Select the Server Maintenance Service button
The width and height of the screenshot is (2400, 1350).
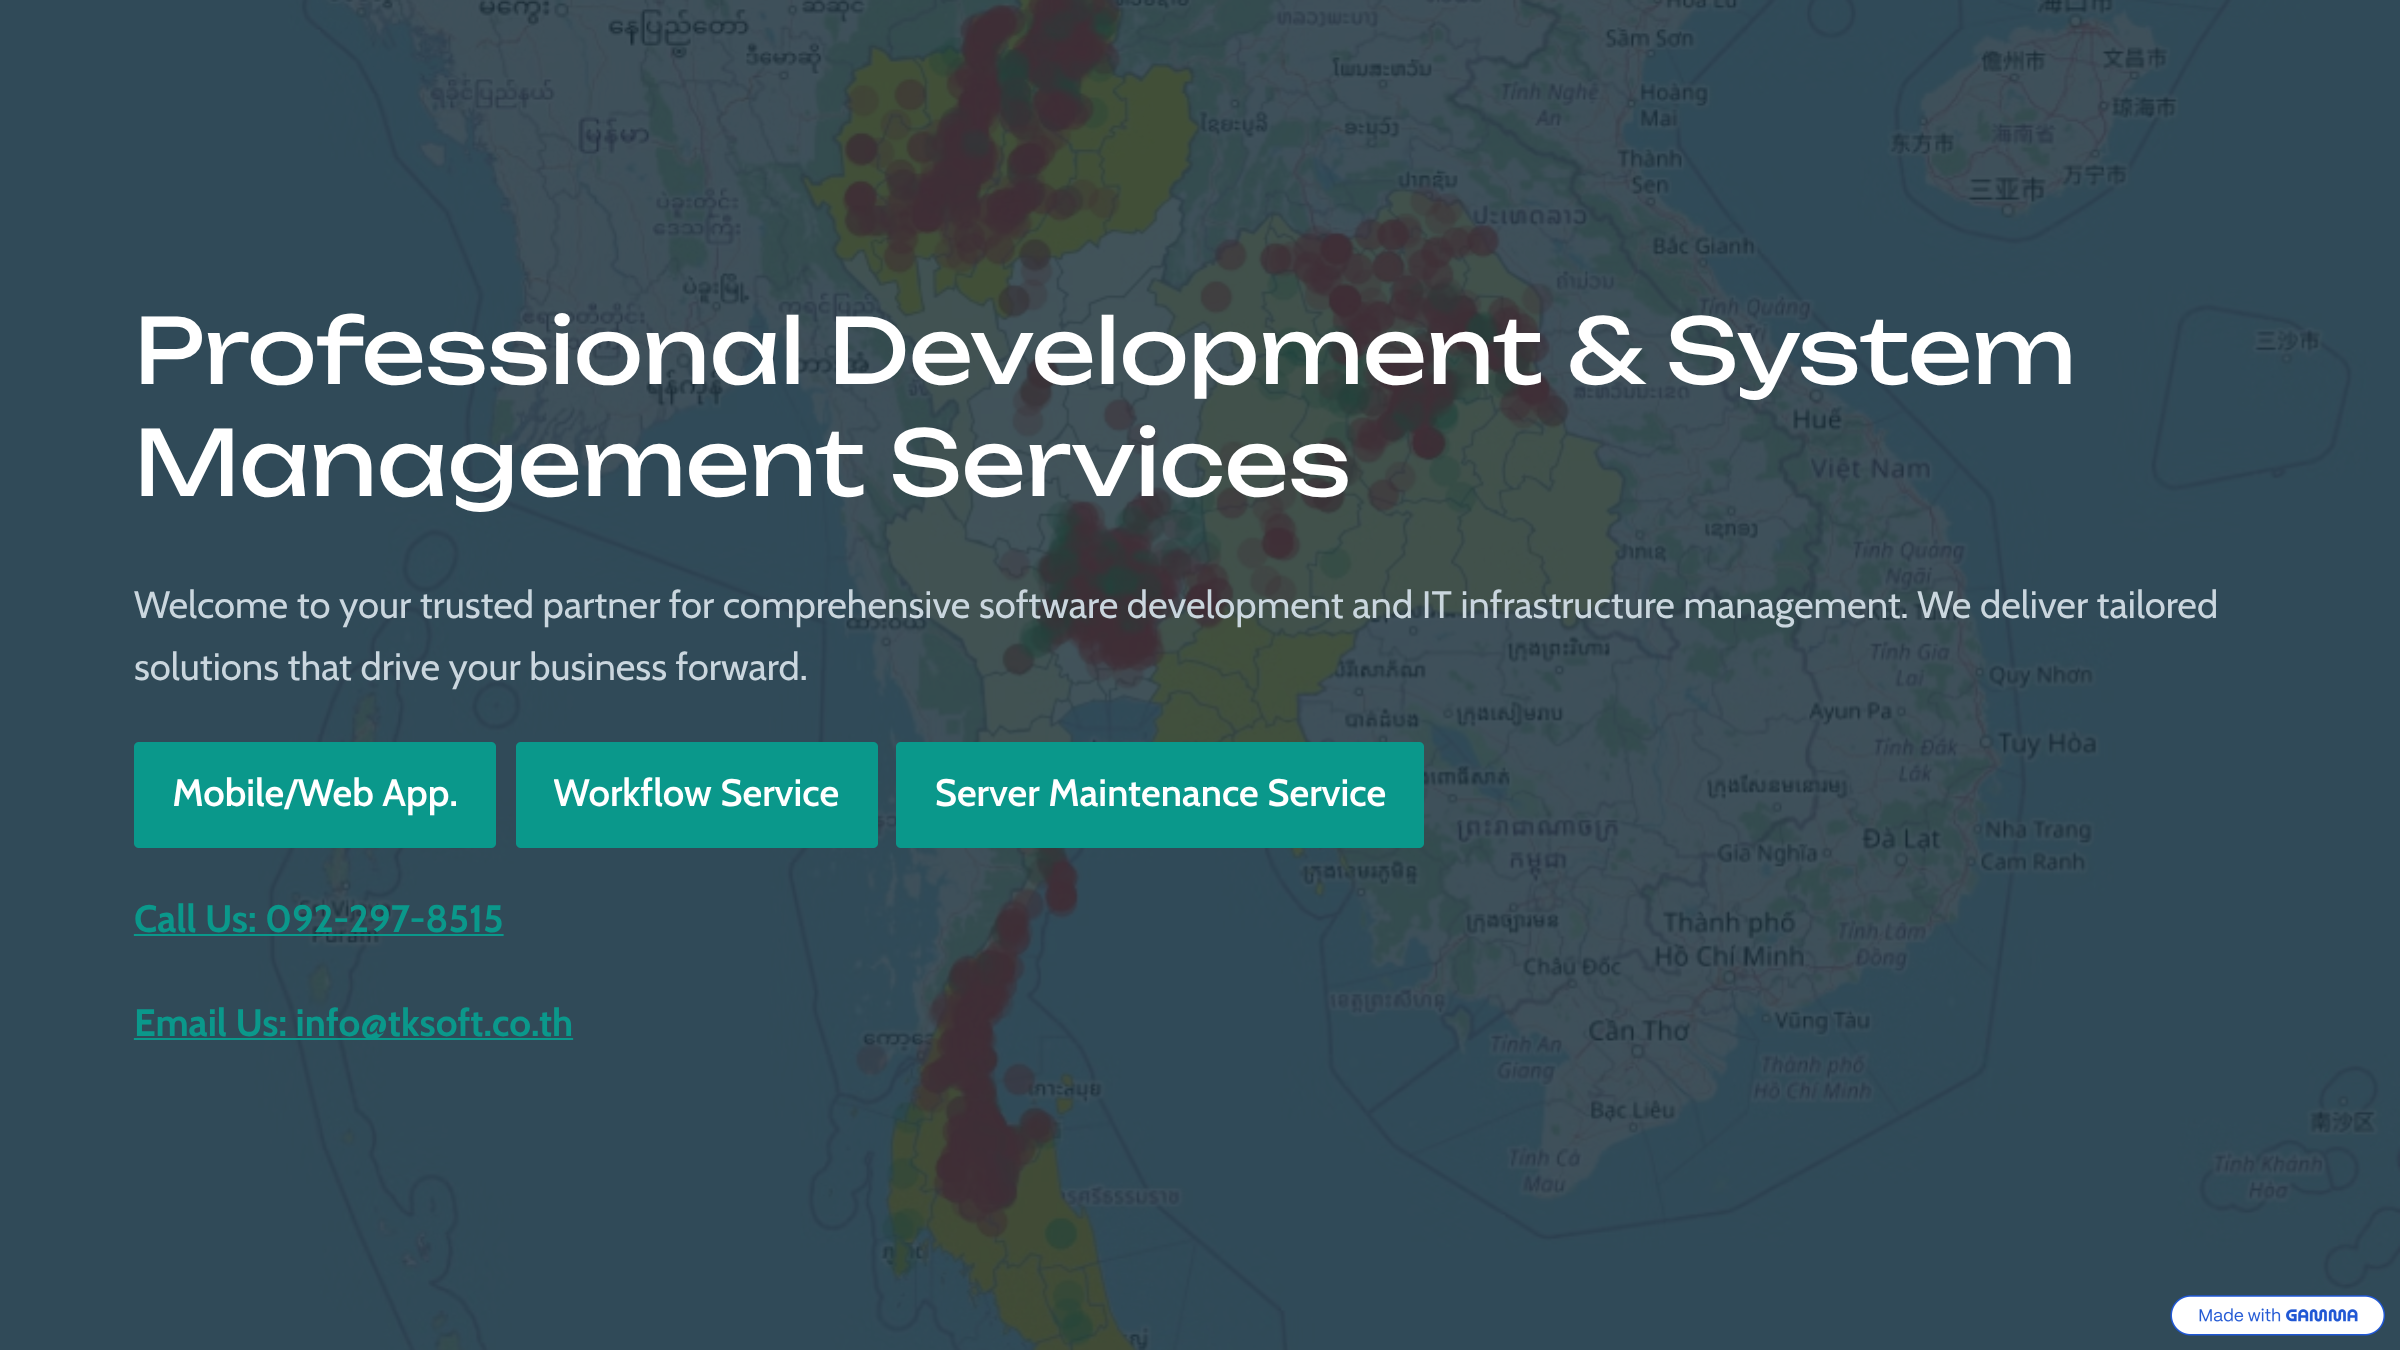[x=1159, y=794]
